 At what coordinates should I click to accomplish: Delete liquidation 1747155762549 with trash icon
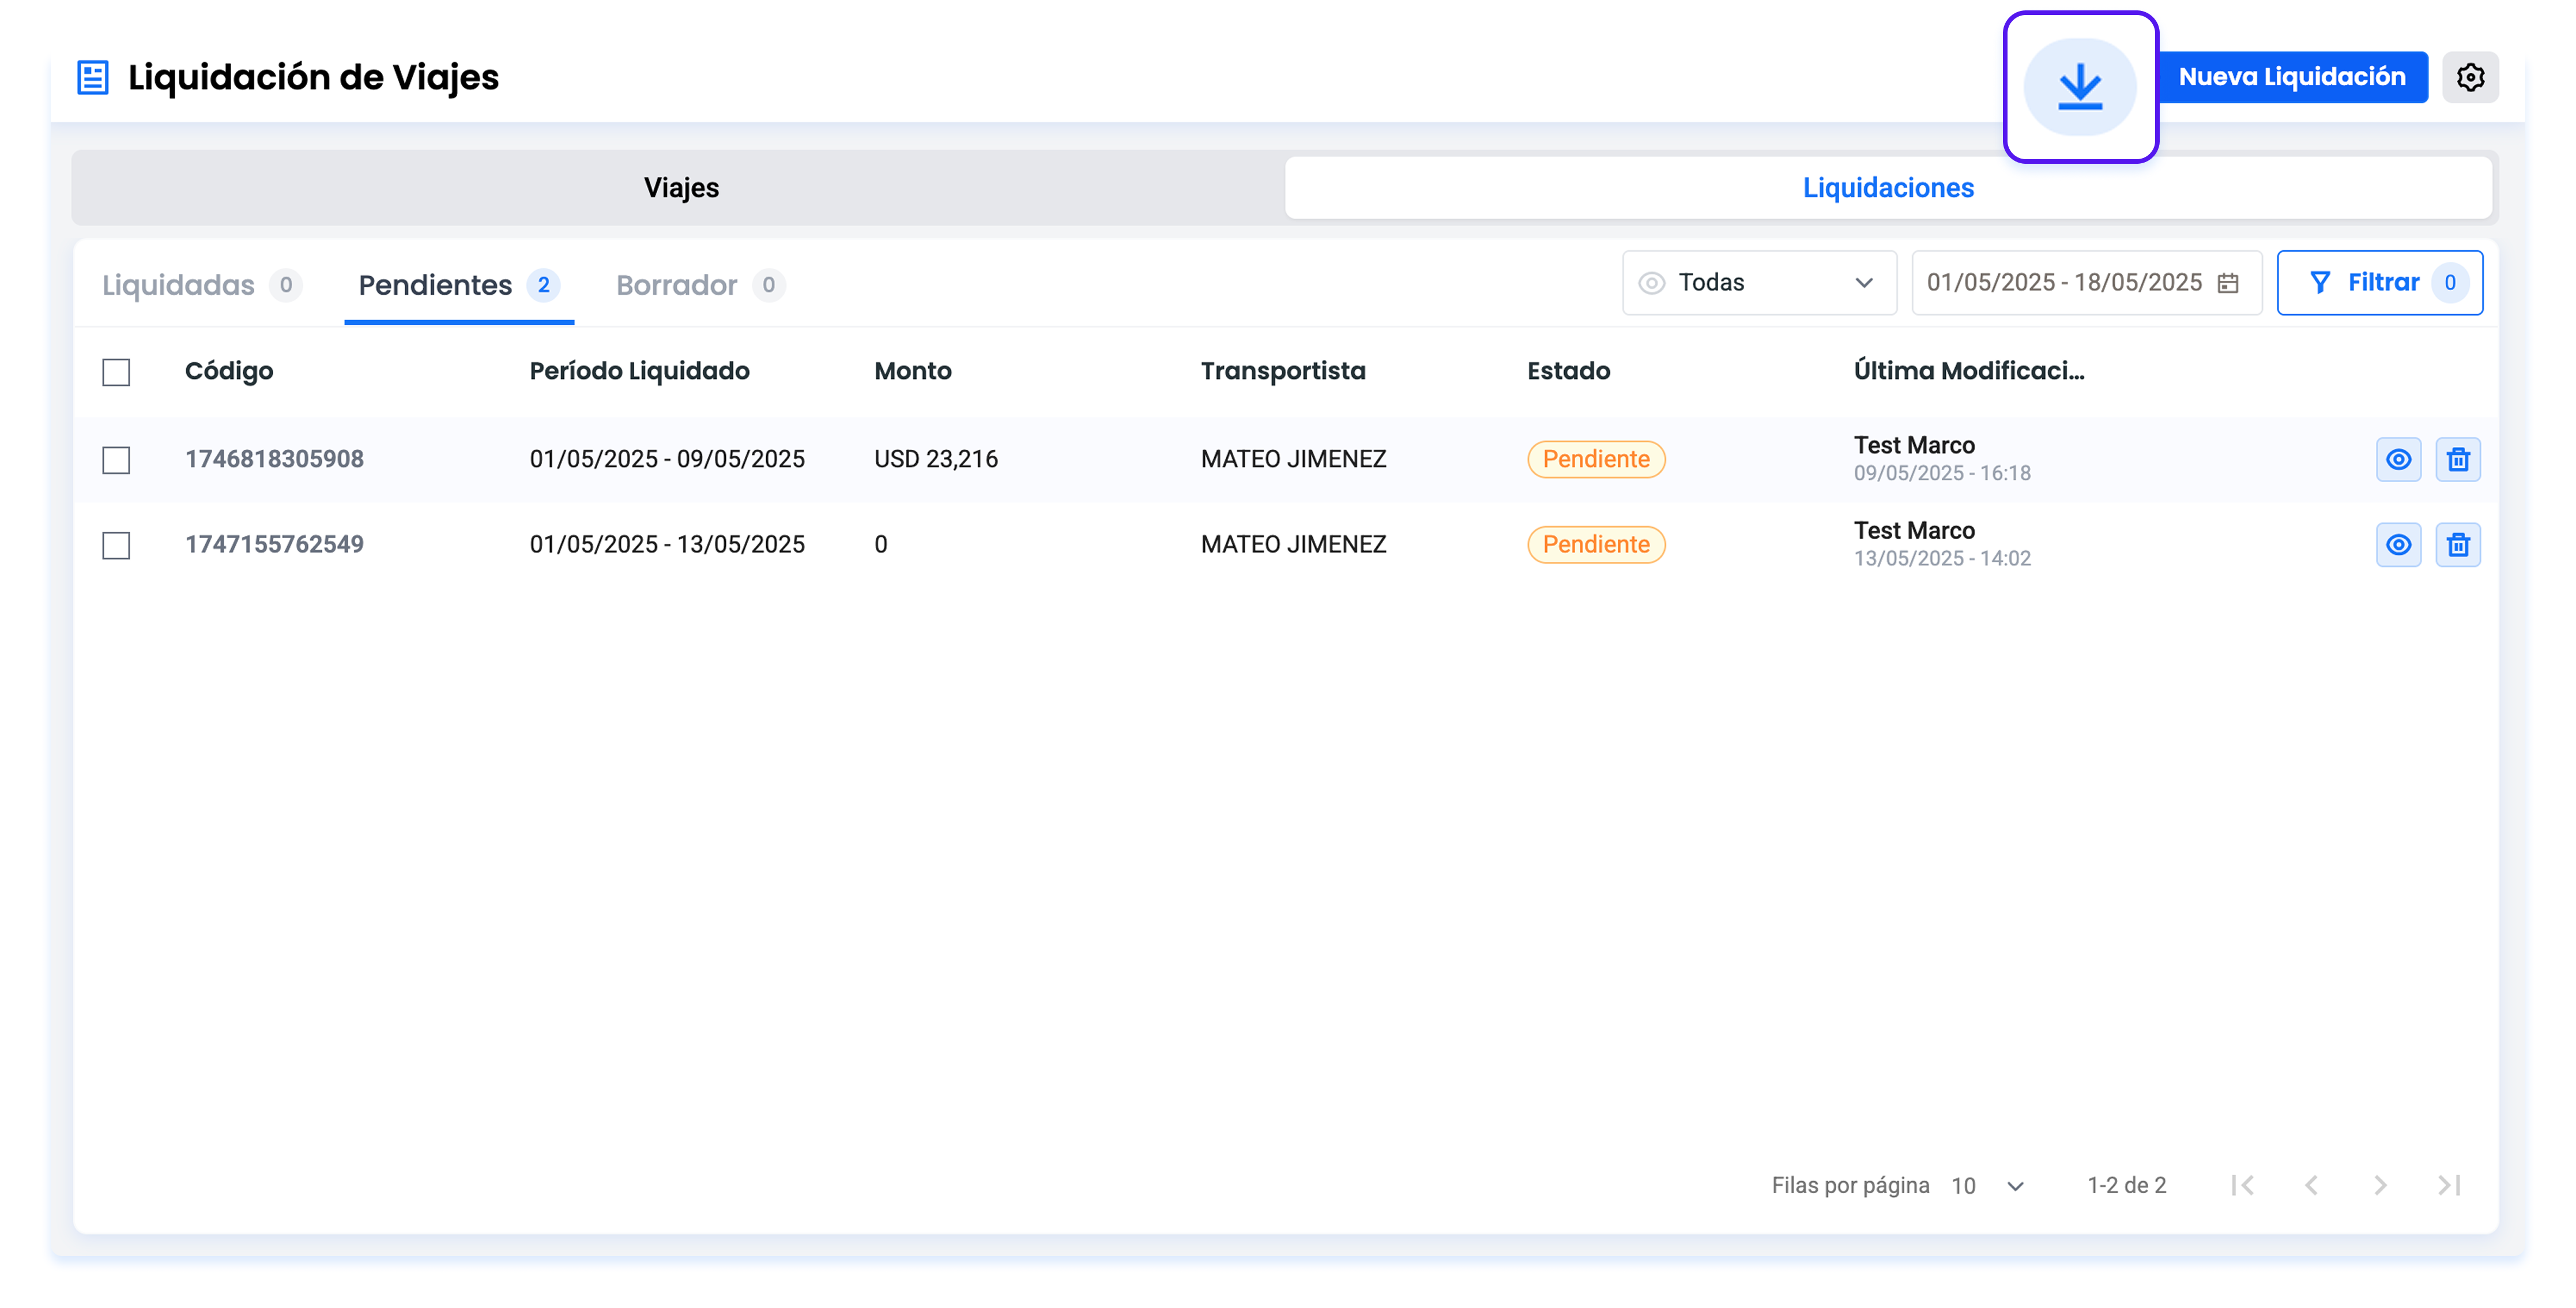(2457, 544)
